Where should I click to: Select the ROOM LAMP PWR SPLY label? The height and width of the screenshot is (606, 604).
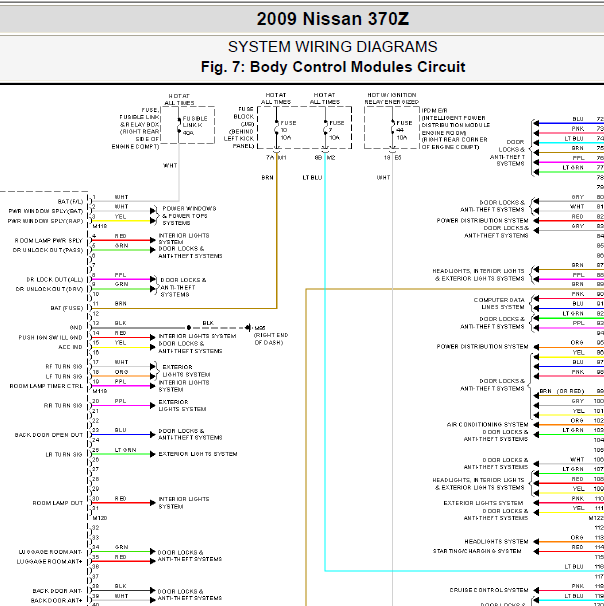(x=49, y=240)
